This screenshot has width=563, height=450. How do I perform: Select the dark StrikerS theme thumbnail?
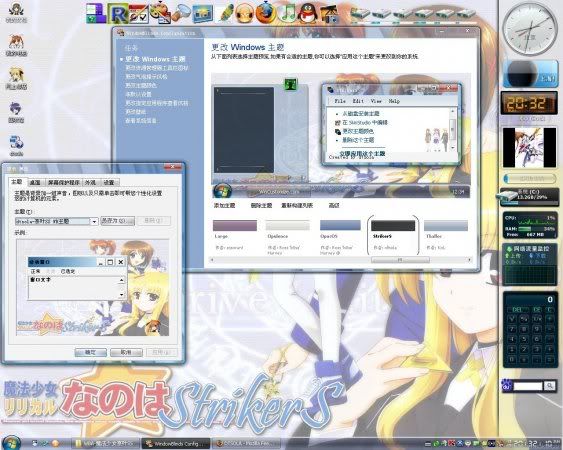[393, 226]
